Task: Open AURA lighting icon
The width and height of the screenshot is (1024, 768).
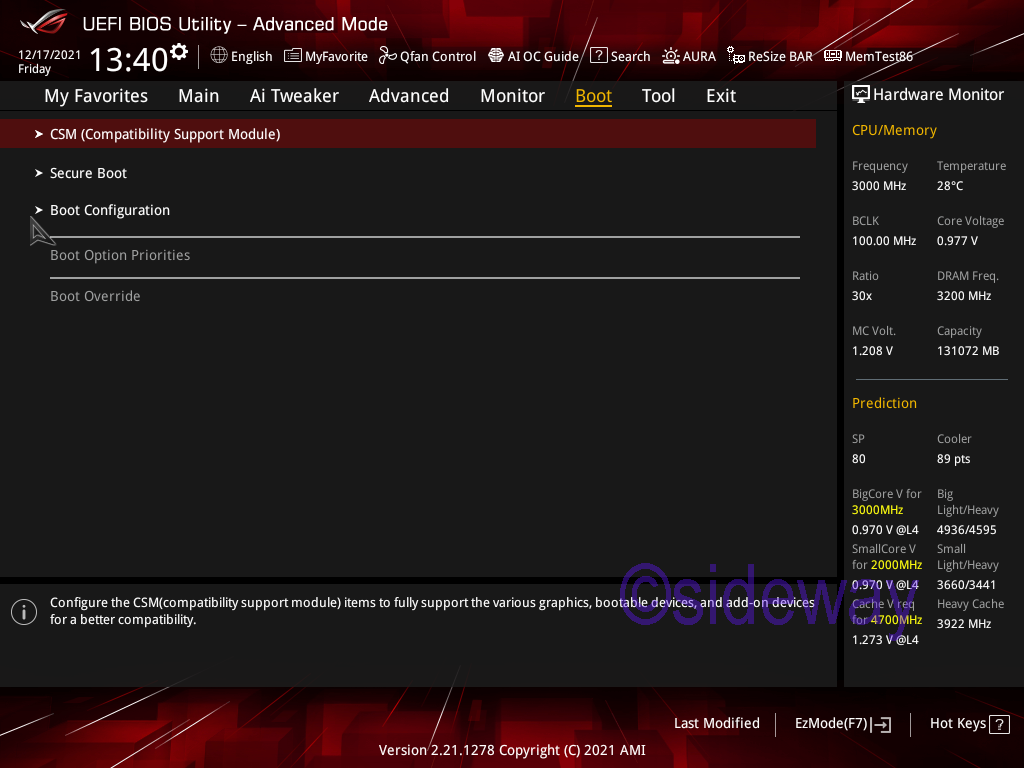Action: pos(671,56)
